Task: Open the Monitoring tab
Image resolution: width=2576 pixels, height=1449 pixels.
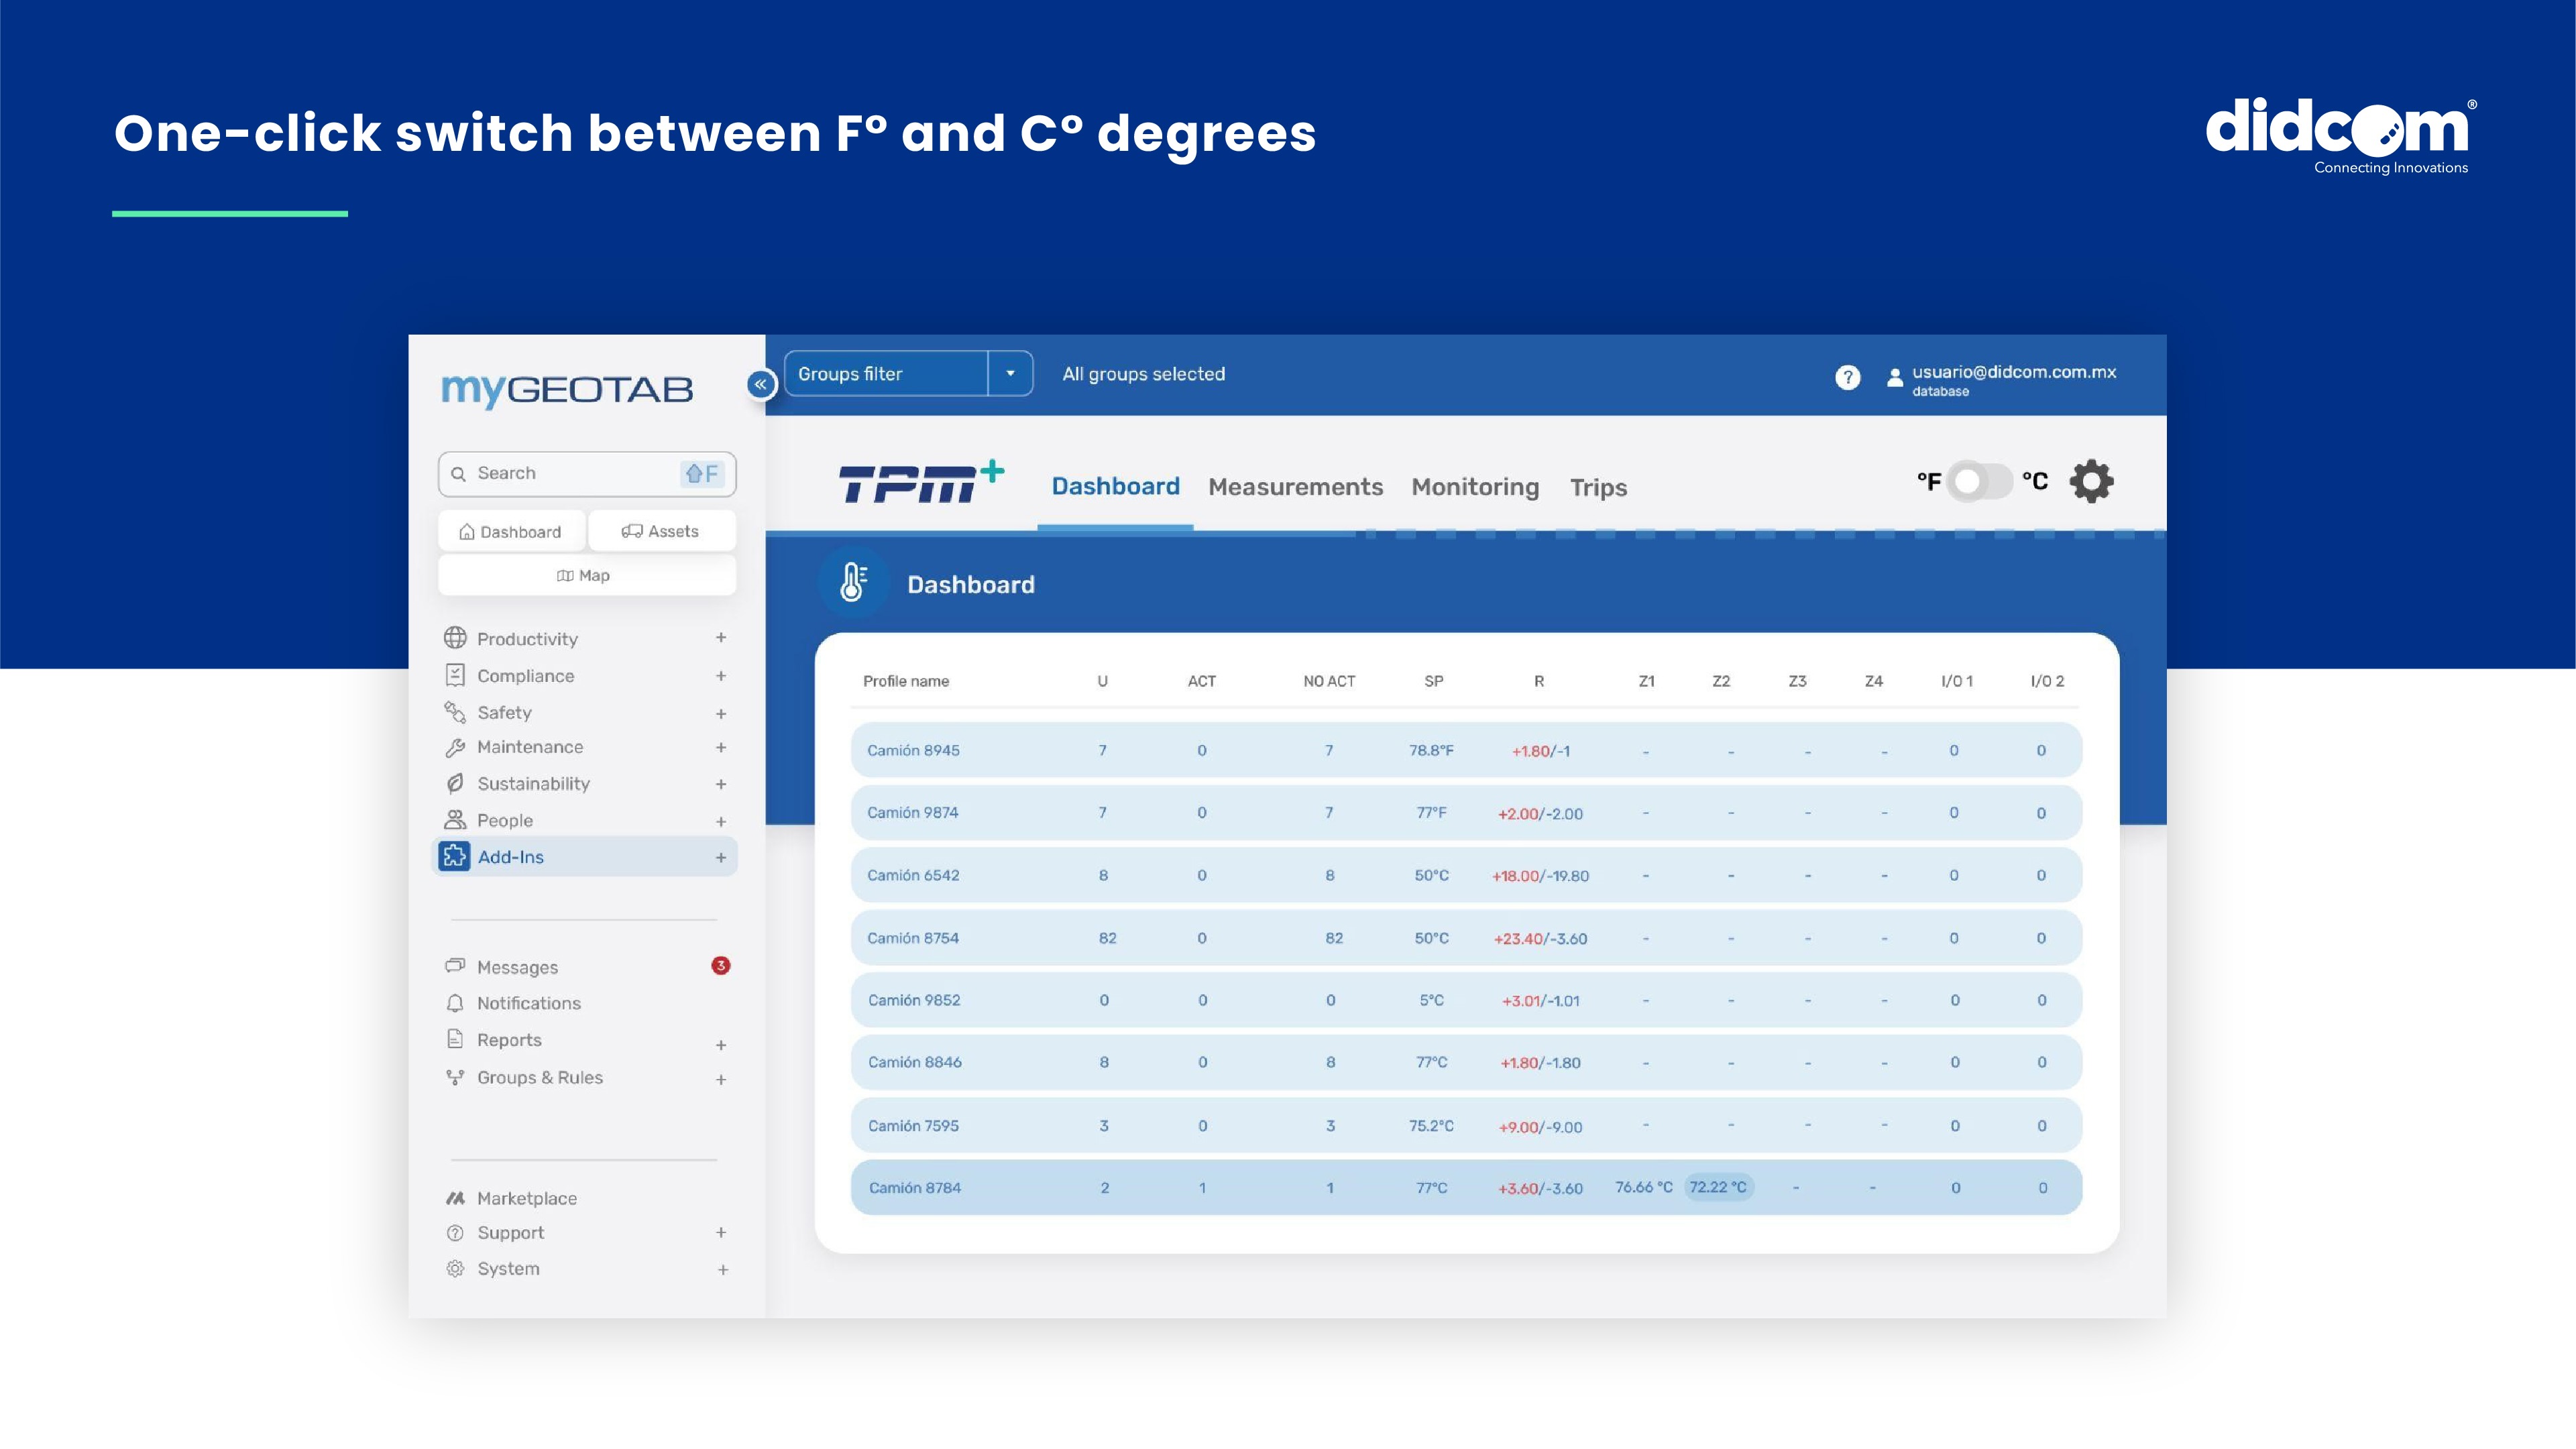Action: (x=1475, y=487)
